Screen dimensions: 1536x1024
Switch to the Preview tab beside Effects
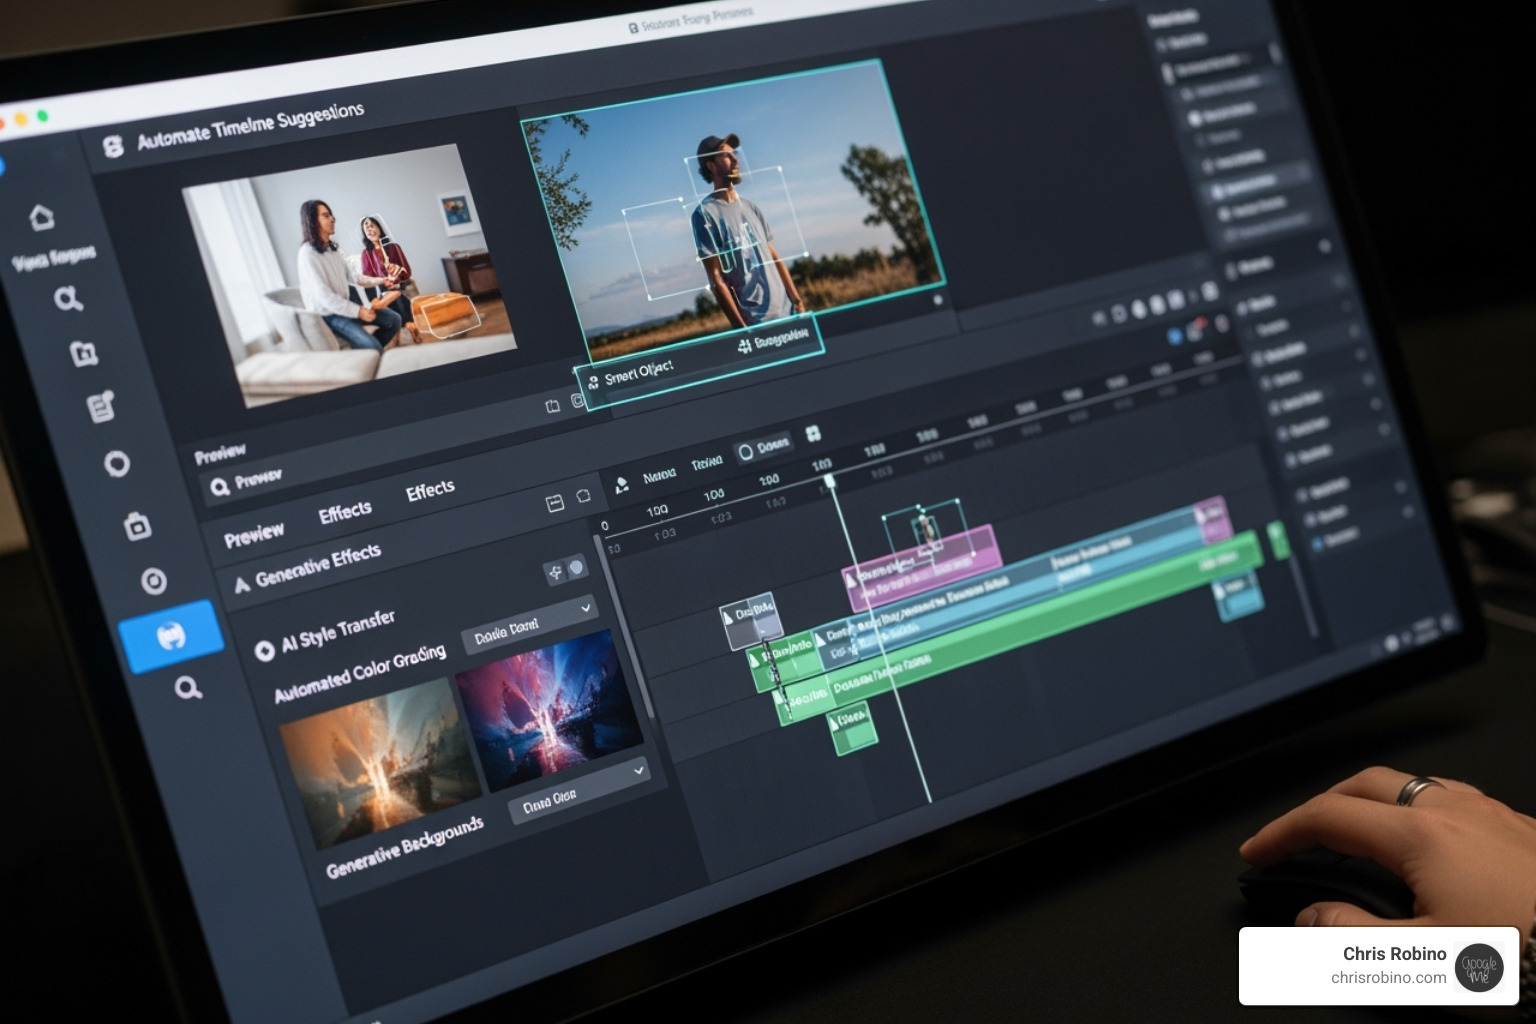point(254,535)
